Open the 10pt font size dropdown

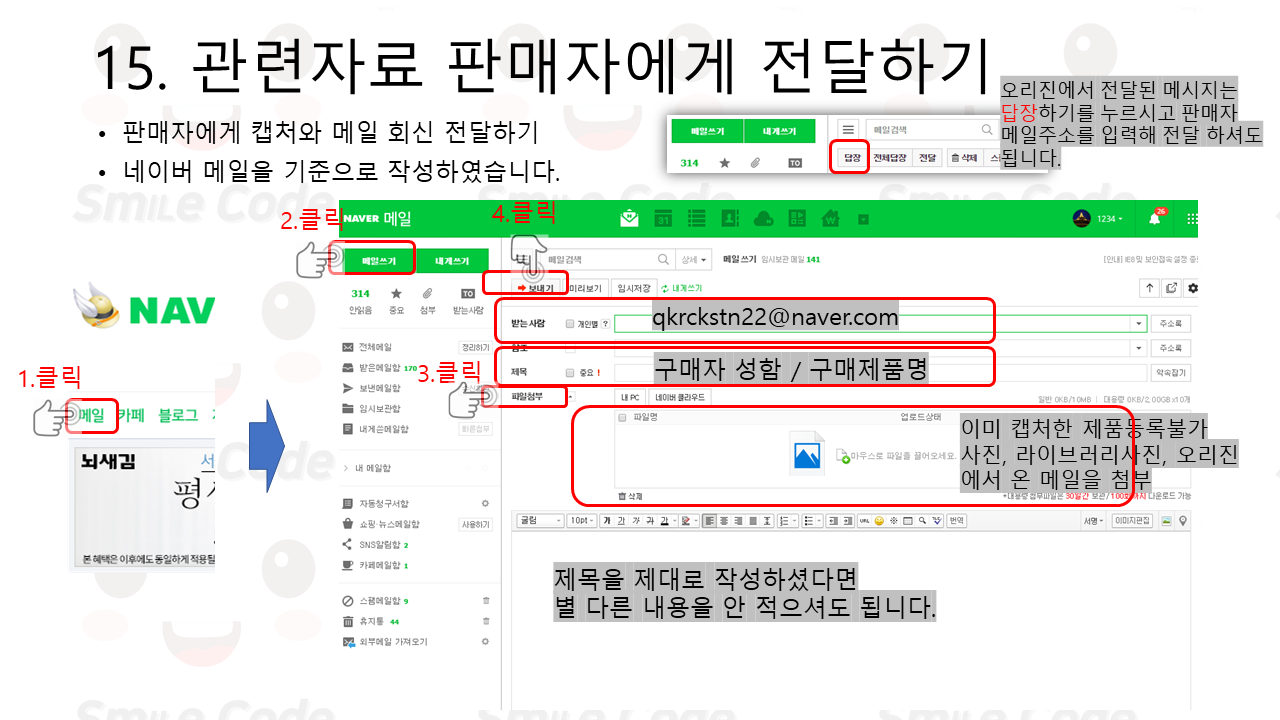[581, 520]
